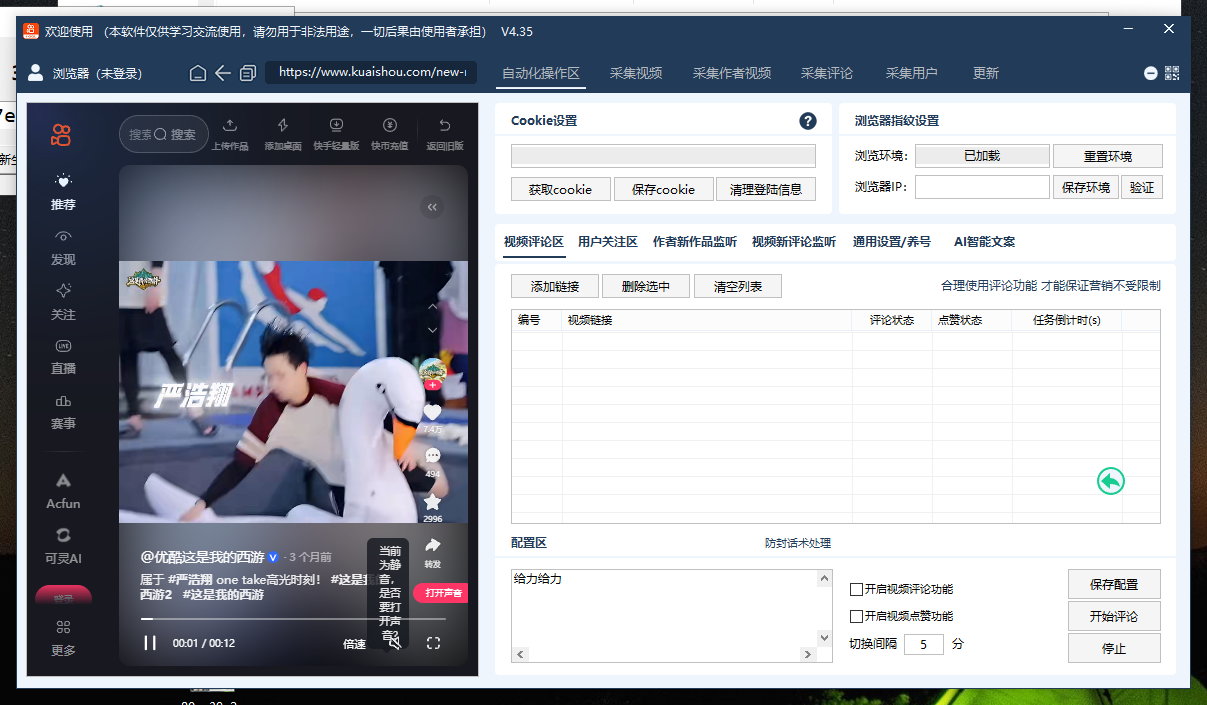Enter fullscreen on the video player

point(433,643)
